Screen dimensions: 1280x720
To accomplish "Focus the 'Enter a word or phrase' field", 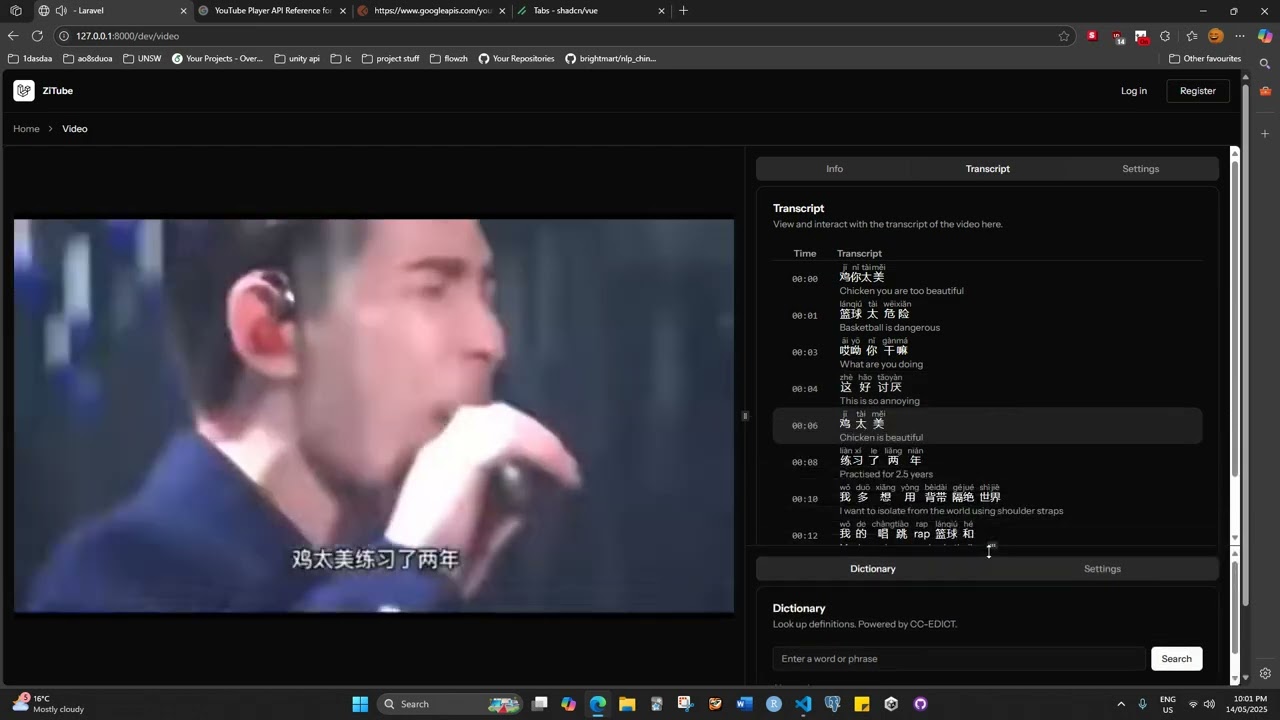I will (x=958, y=659).
